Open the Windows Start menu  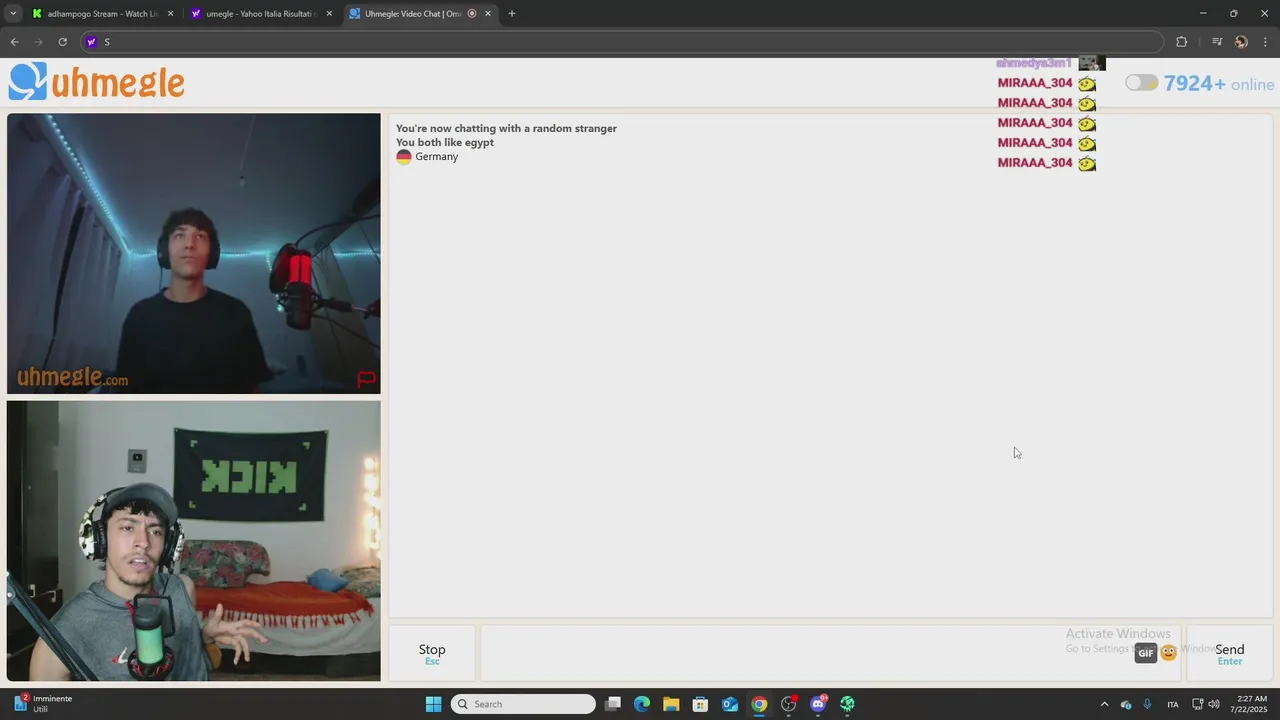pos(433,704)
